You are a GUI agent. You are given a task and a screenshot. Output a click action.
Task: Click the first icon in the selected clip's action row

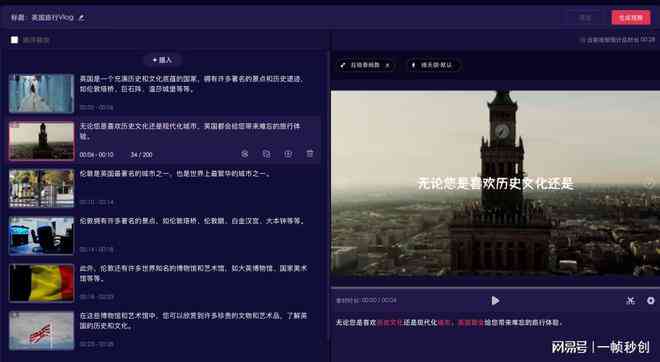(245, 154)
